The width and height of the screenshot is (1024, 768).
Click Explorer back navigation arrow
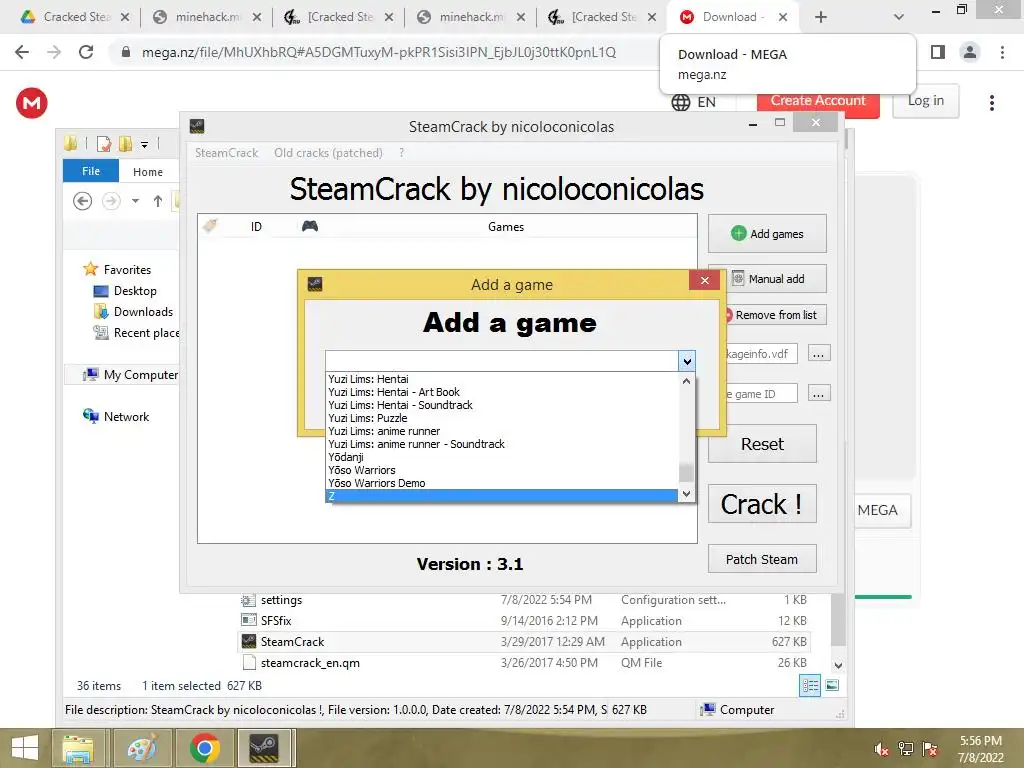[x=82, y=201]
